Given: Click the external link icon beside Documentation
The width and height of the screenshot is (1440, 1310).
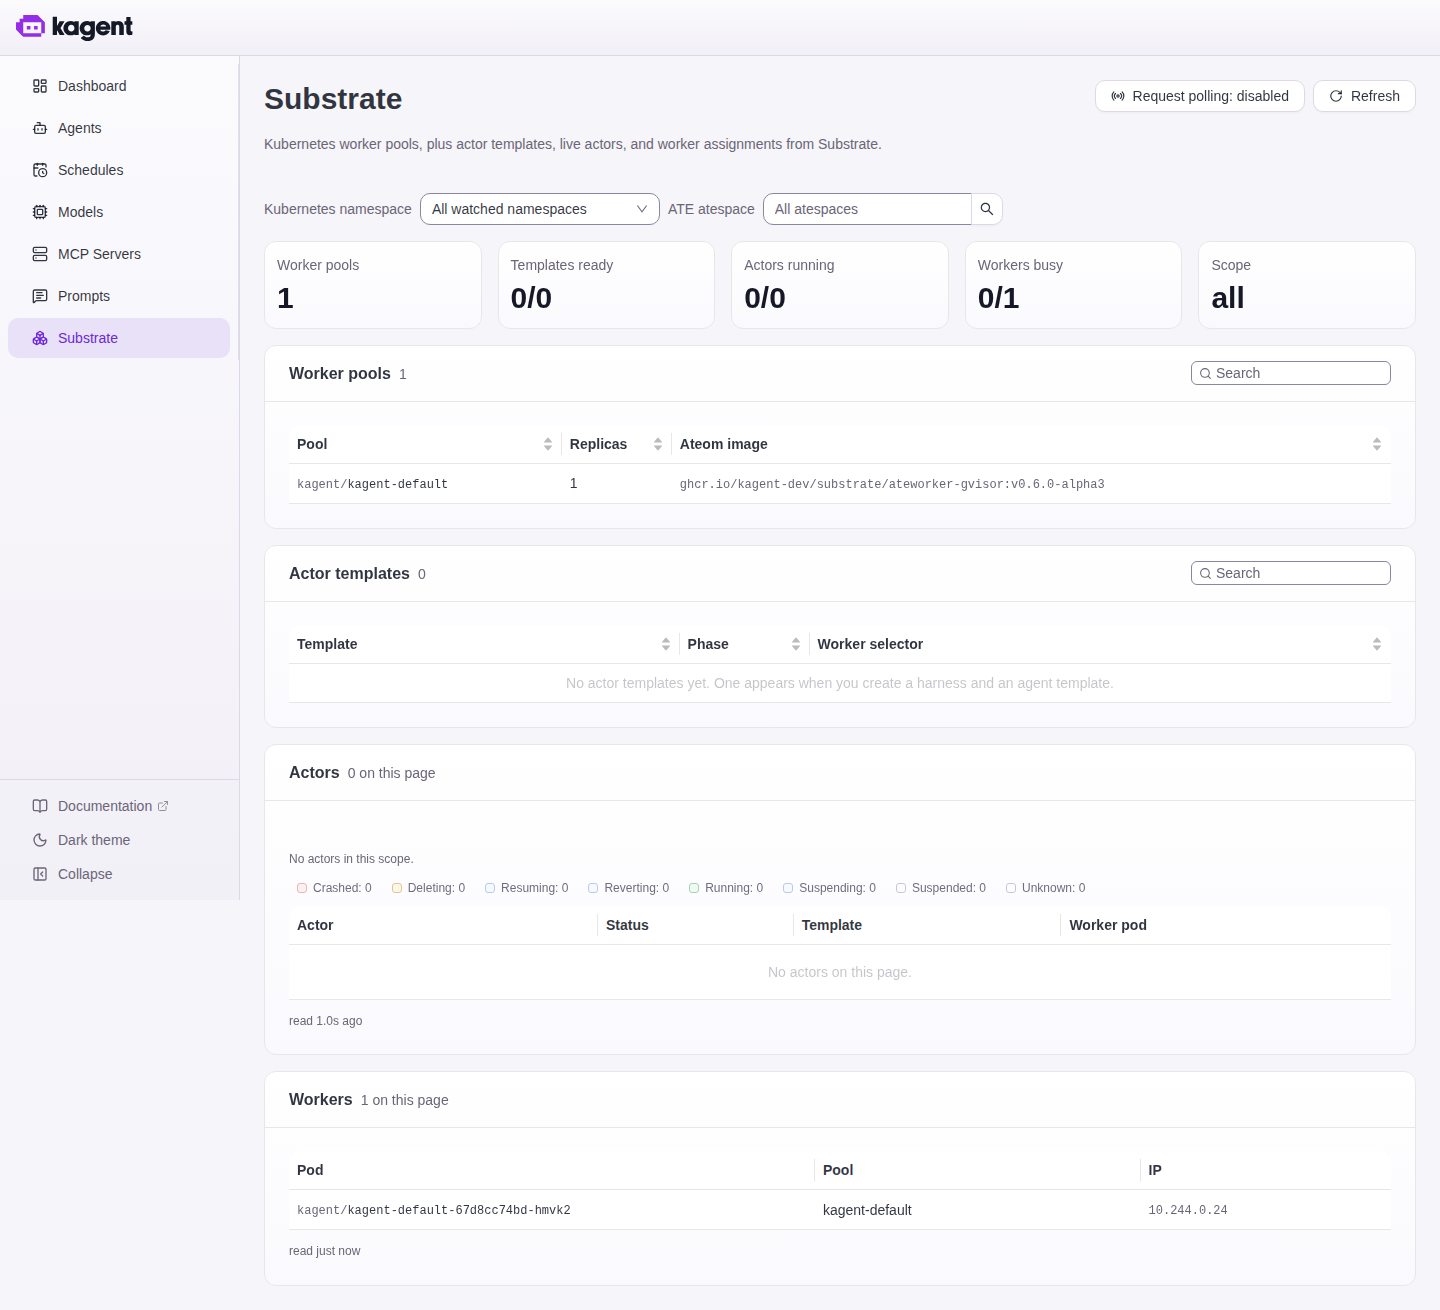Looking at the screenshot, I should pos(163,806).
